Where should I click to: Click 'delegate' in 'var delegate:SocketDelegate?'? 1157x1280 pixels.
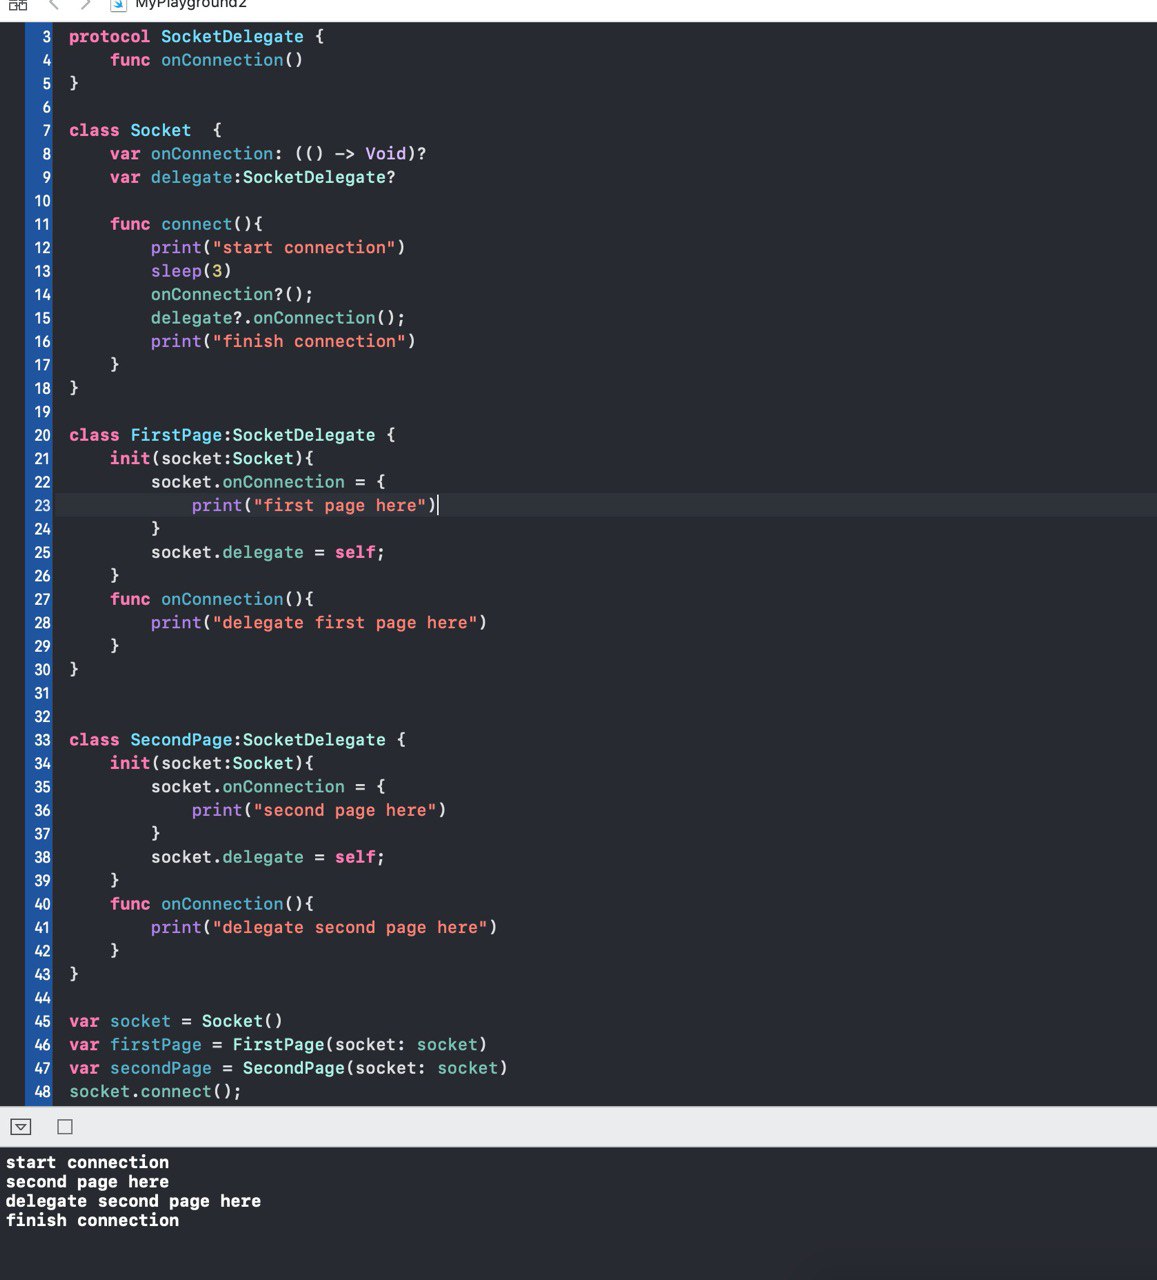[x=191, y=178]
